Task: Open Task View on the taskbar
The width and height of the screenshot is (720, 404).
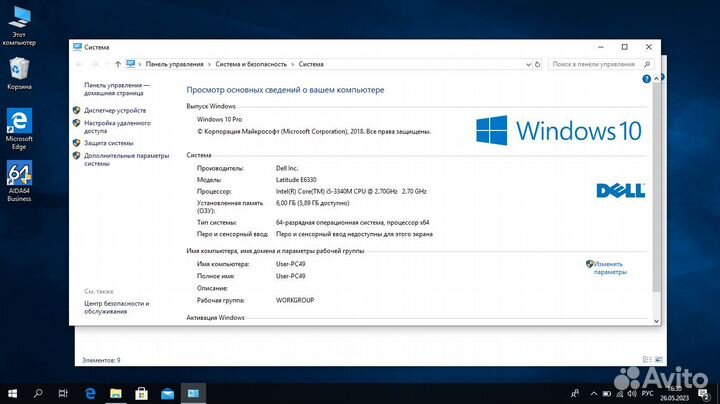Action: tap(63, 393)
